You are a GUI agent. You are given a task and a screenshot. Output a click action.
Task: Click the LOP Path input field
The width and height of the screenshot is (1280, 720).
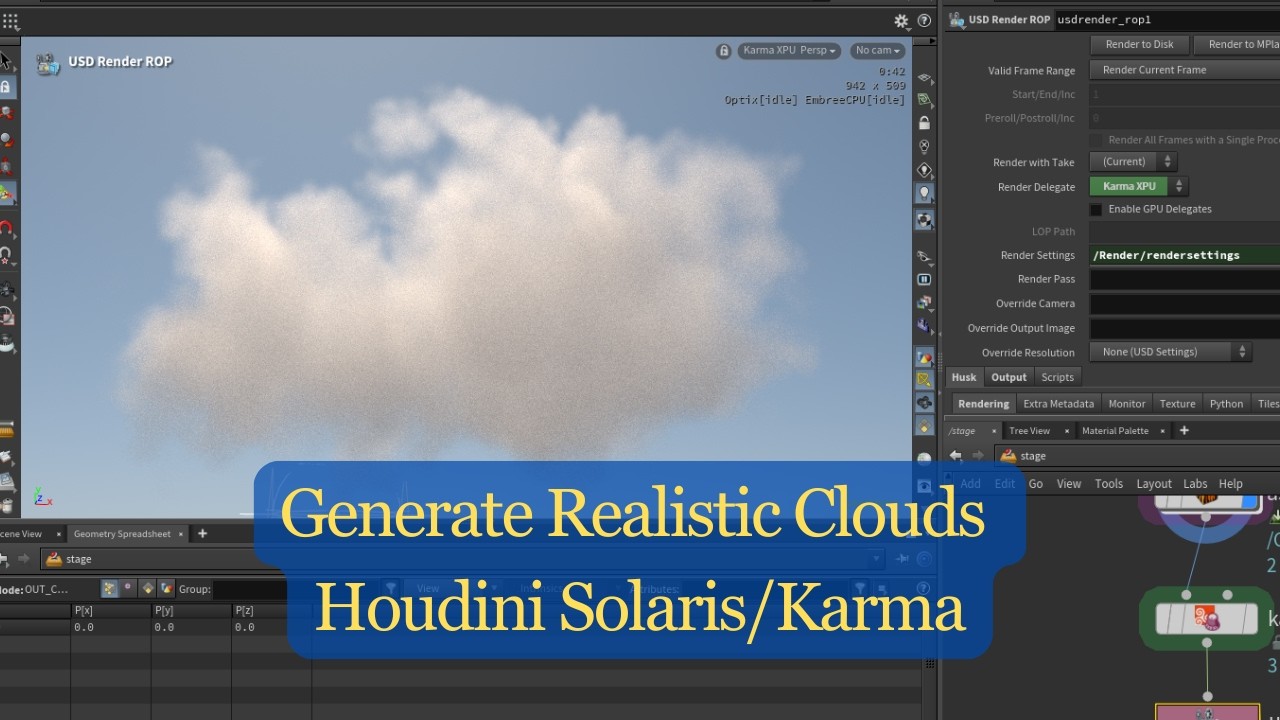point(1185,231)
